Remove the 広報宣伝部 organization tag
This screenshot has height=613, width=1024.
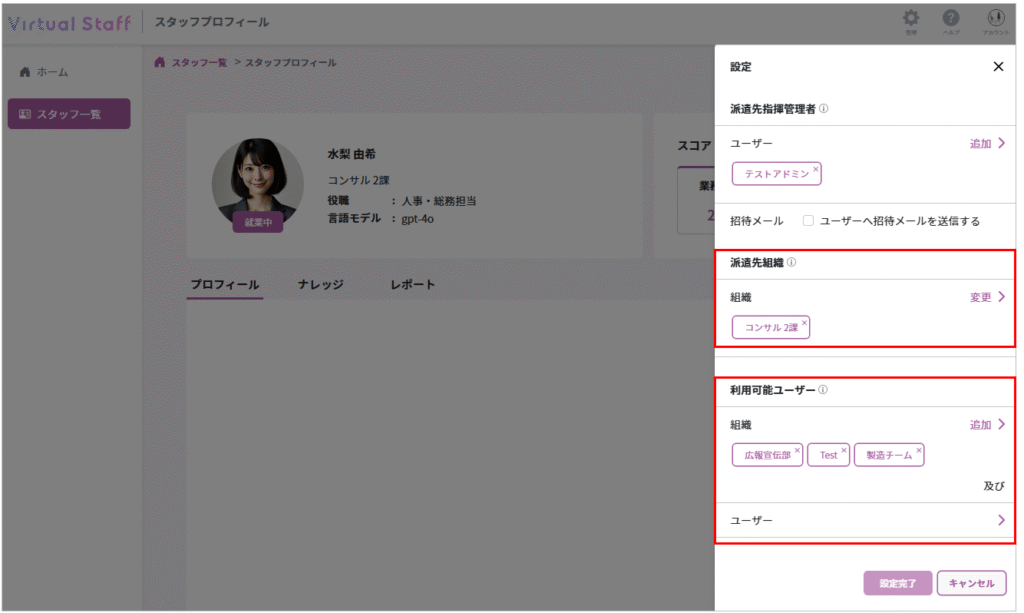click(x=797, y=450)
